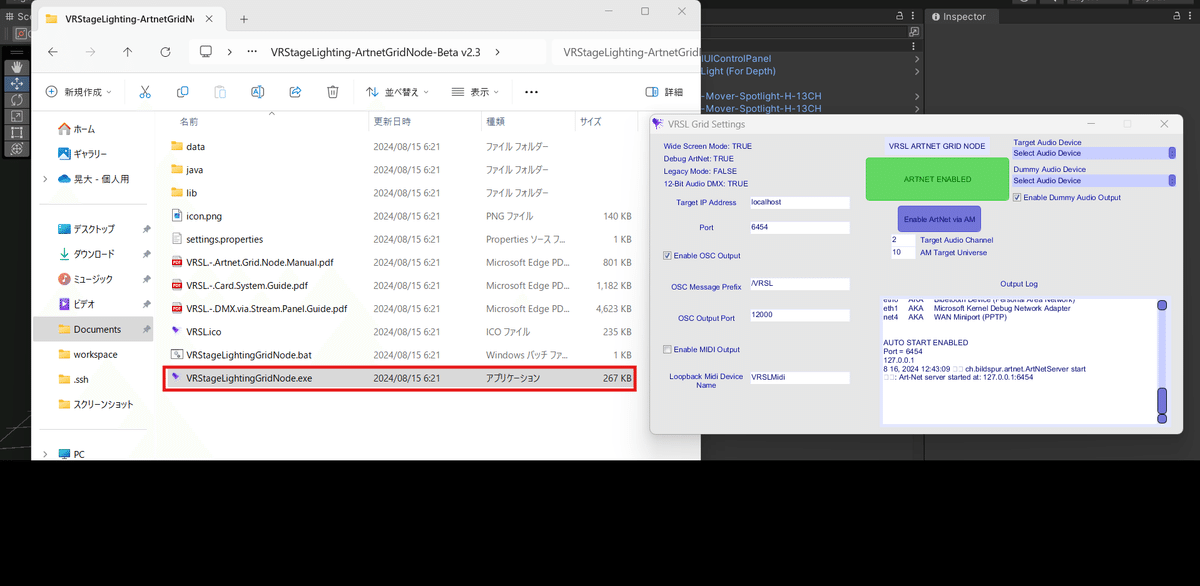Select the Rect tool in Unity toolbar

pyautogui.click(x=17, y=132)
